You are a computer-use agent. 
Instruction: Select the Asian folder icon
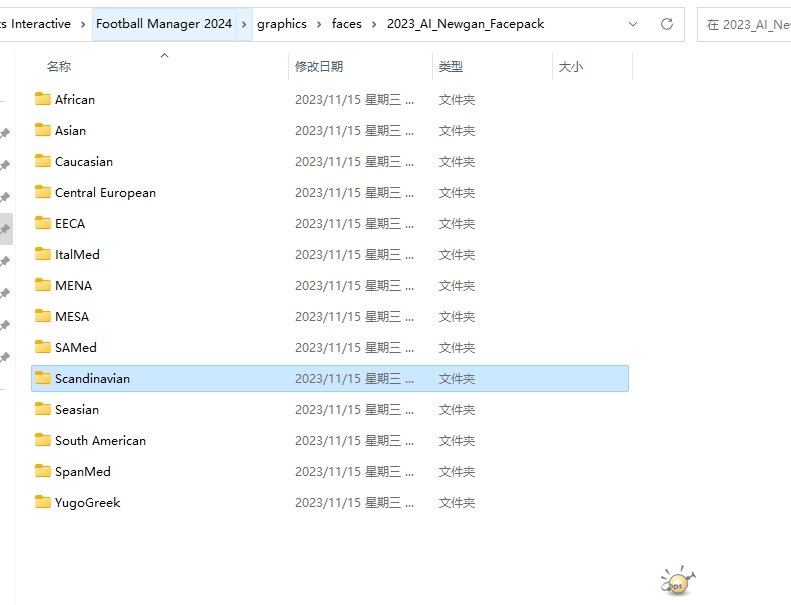pos(43,130)
